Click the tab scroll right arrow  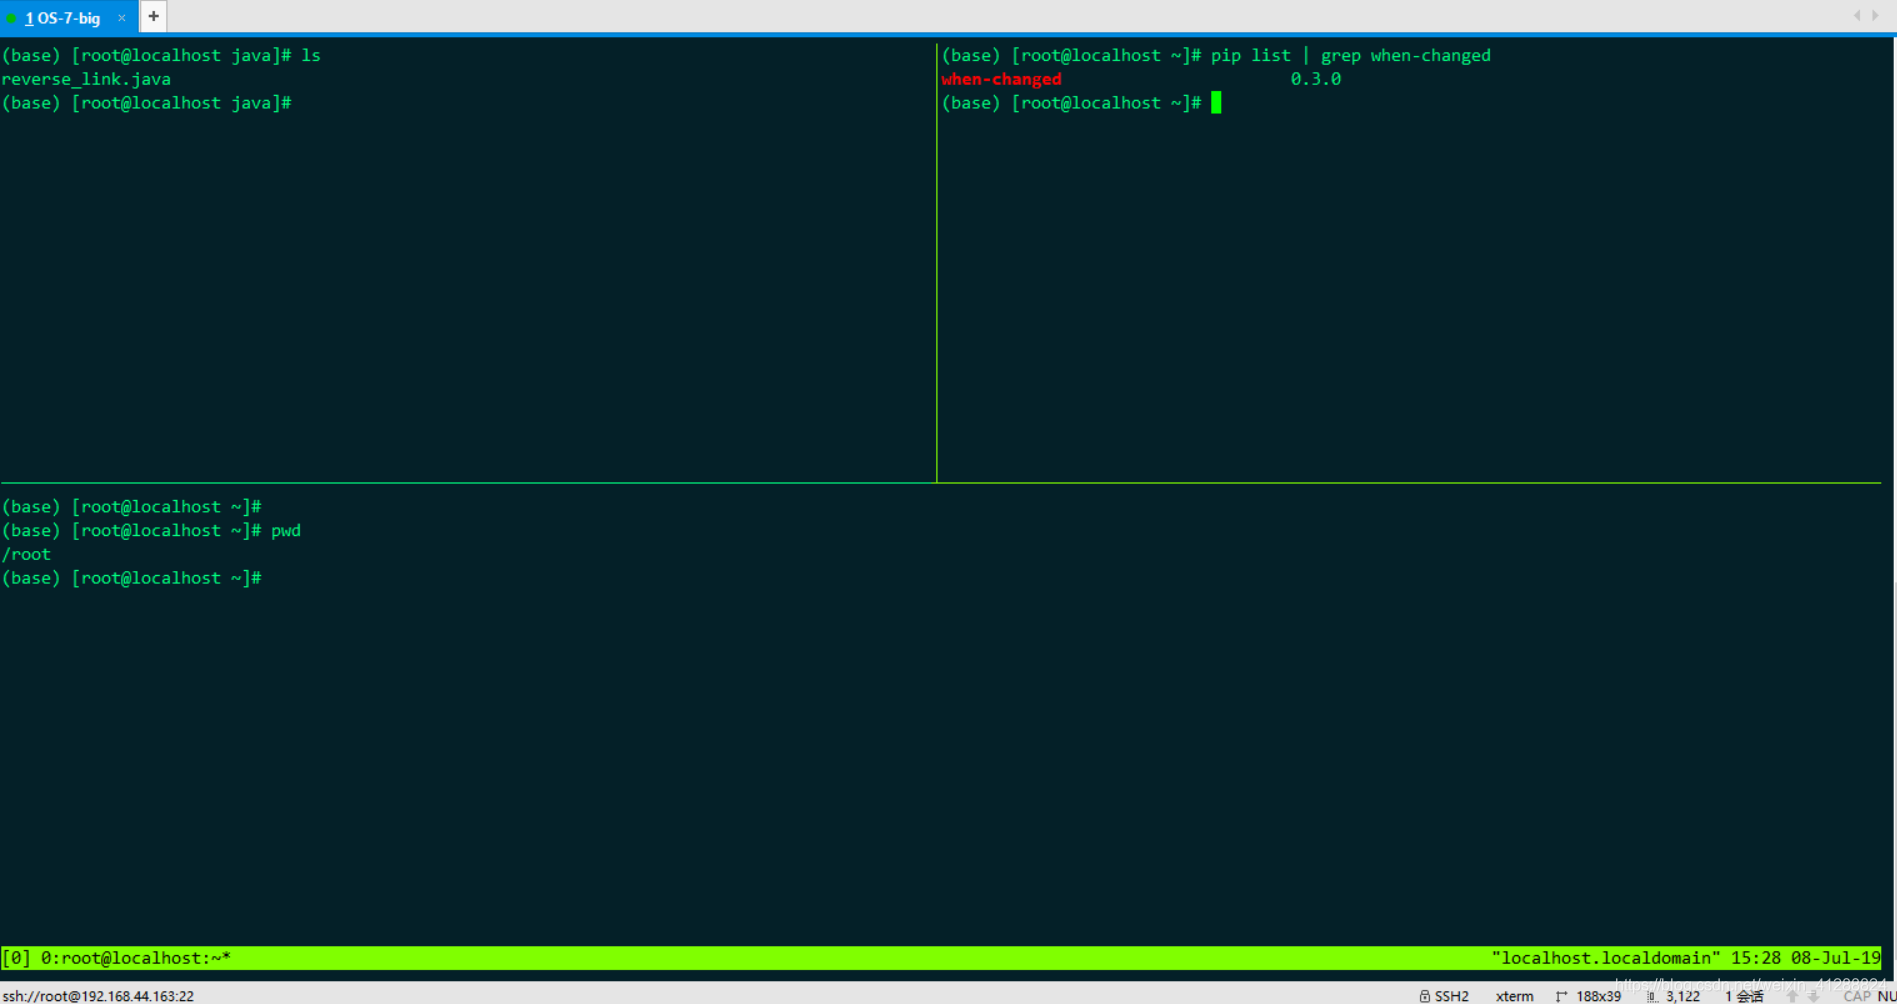[1875, 15]
